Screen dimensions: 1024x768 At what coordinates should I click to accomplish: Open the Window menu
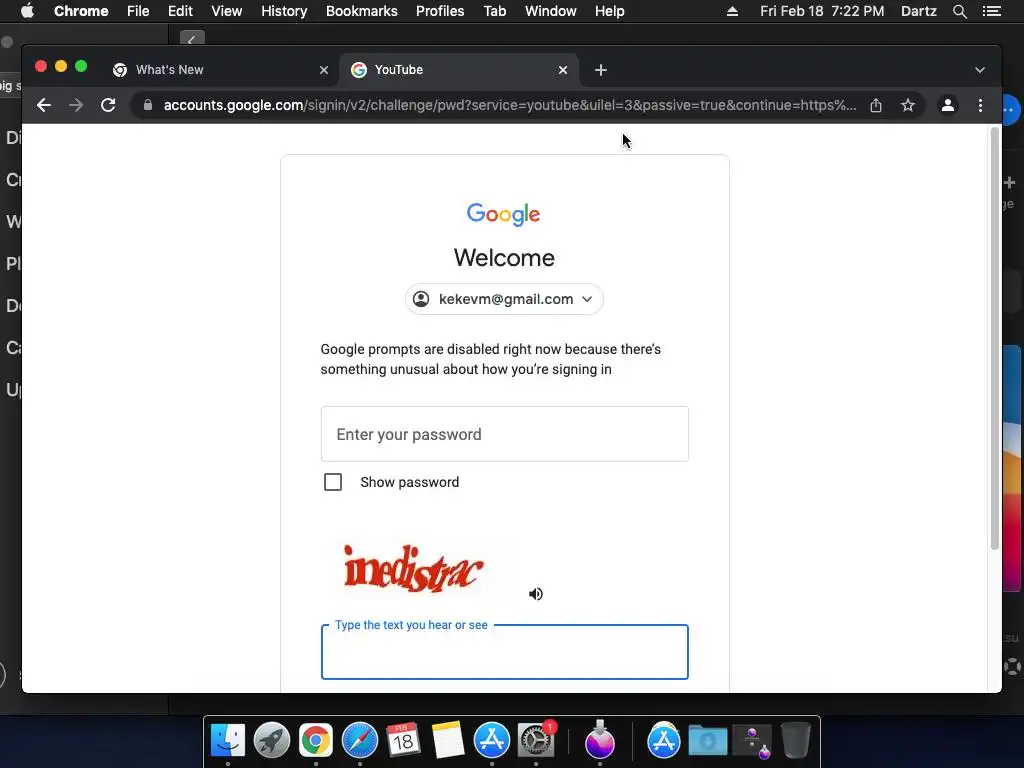pos(551,11)
